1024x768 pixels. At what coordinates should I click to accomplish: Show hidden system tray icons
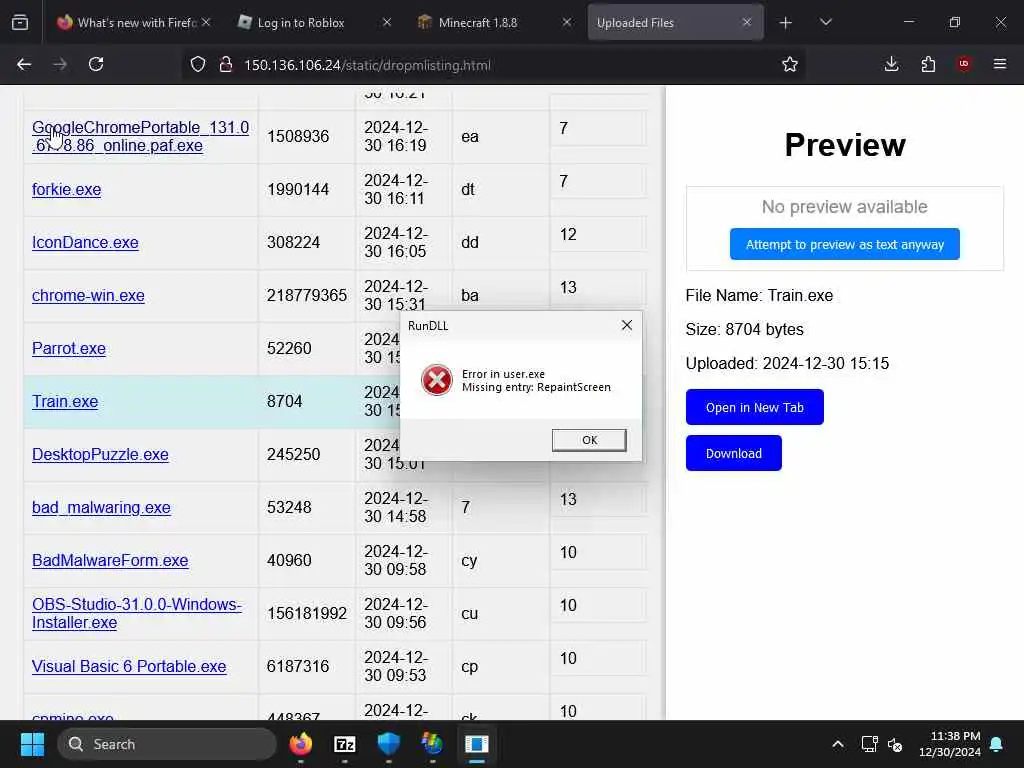pos(838,744)
